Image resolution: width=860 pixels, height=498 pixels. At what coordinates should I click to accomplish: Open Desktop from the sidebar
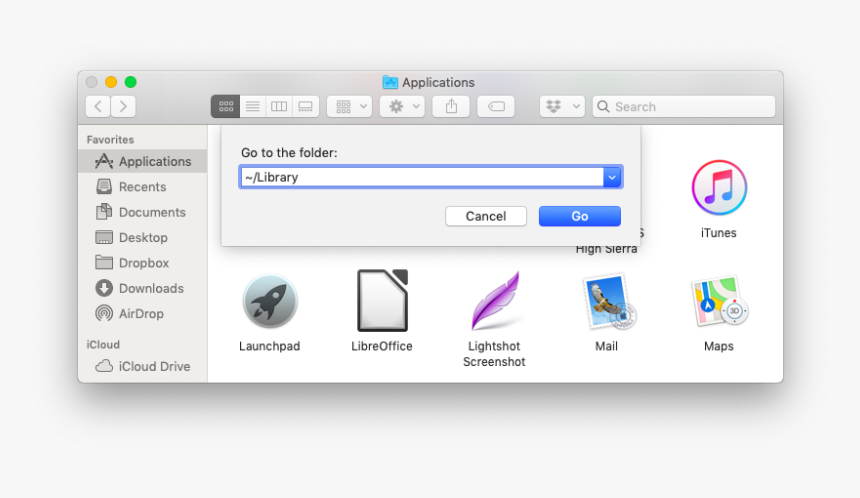143,237
